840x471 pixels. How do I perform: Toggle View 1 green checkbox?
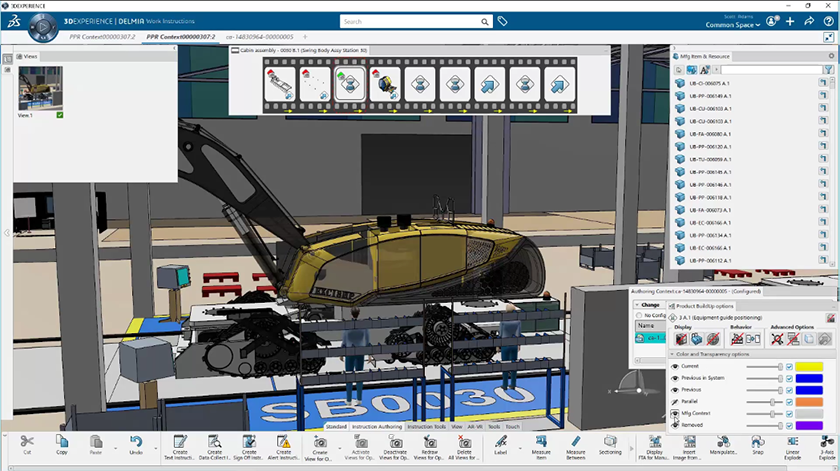coord(59,115)
